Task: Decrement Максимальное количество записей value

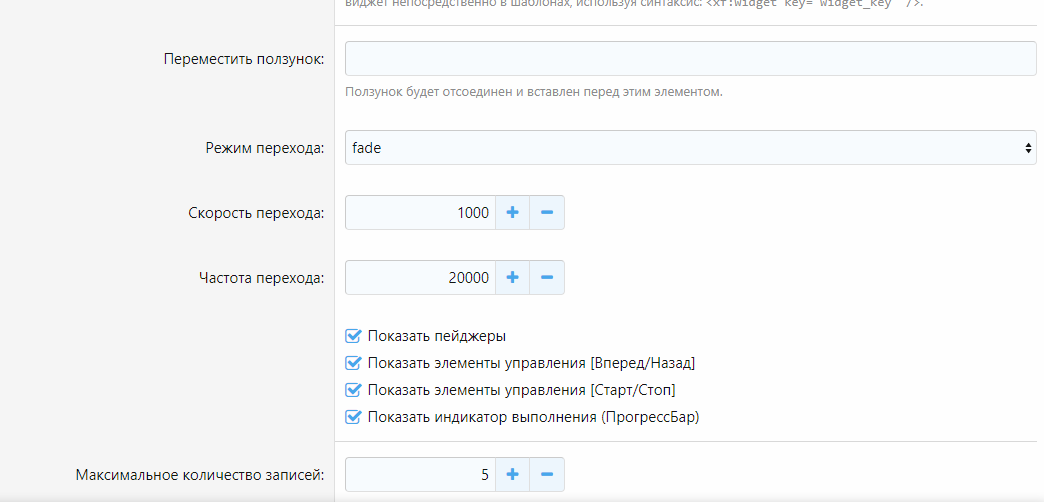Action: [x=547, y=475]
